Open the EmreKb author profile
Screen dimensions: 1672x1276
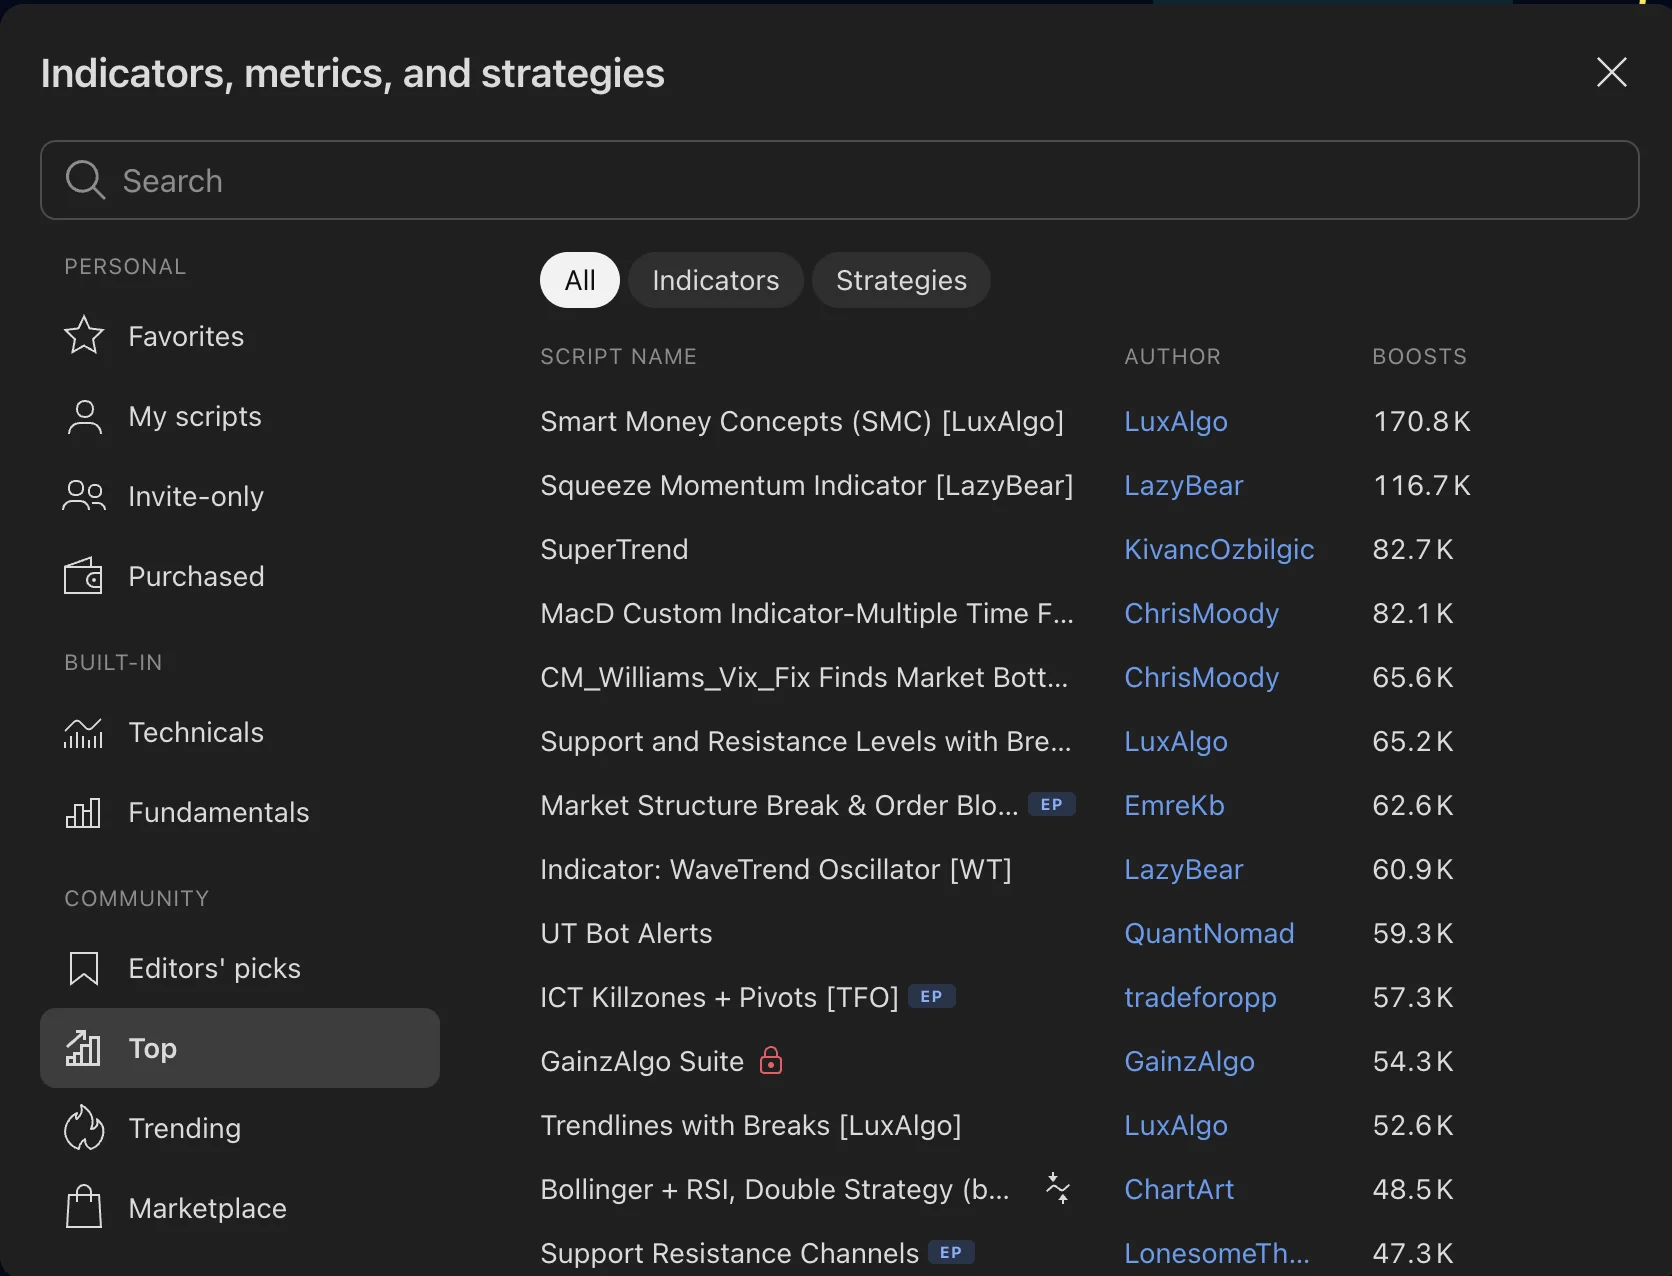pos(1174,805)
